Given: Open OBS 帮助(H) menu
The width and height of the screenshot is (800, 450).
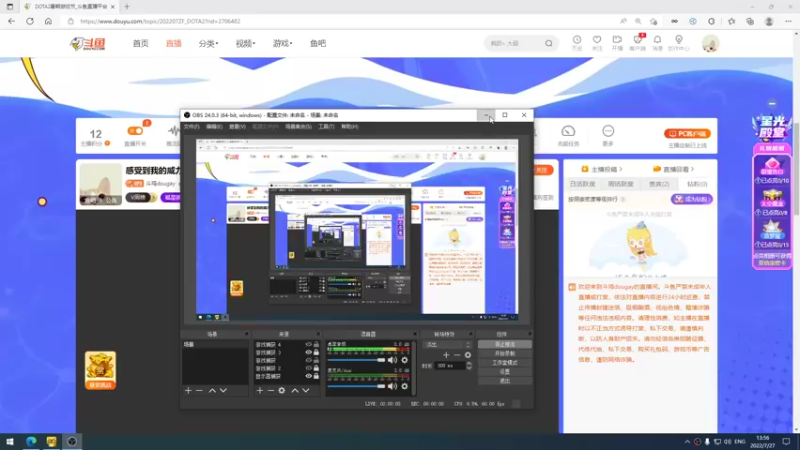Looking at the screenshot, I should (349, 127).
